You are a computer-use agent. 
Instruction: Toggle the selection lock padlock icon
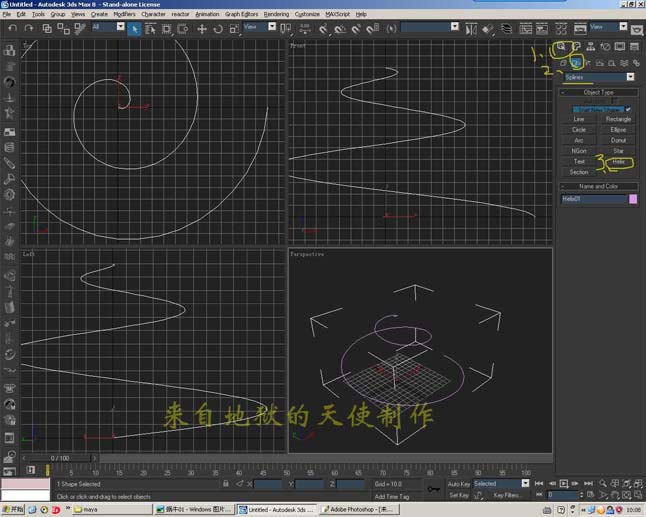[x=225, y=484]
